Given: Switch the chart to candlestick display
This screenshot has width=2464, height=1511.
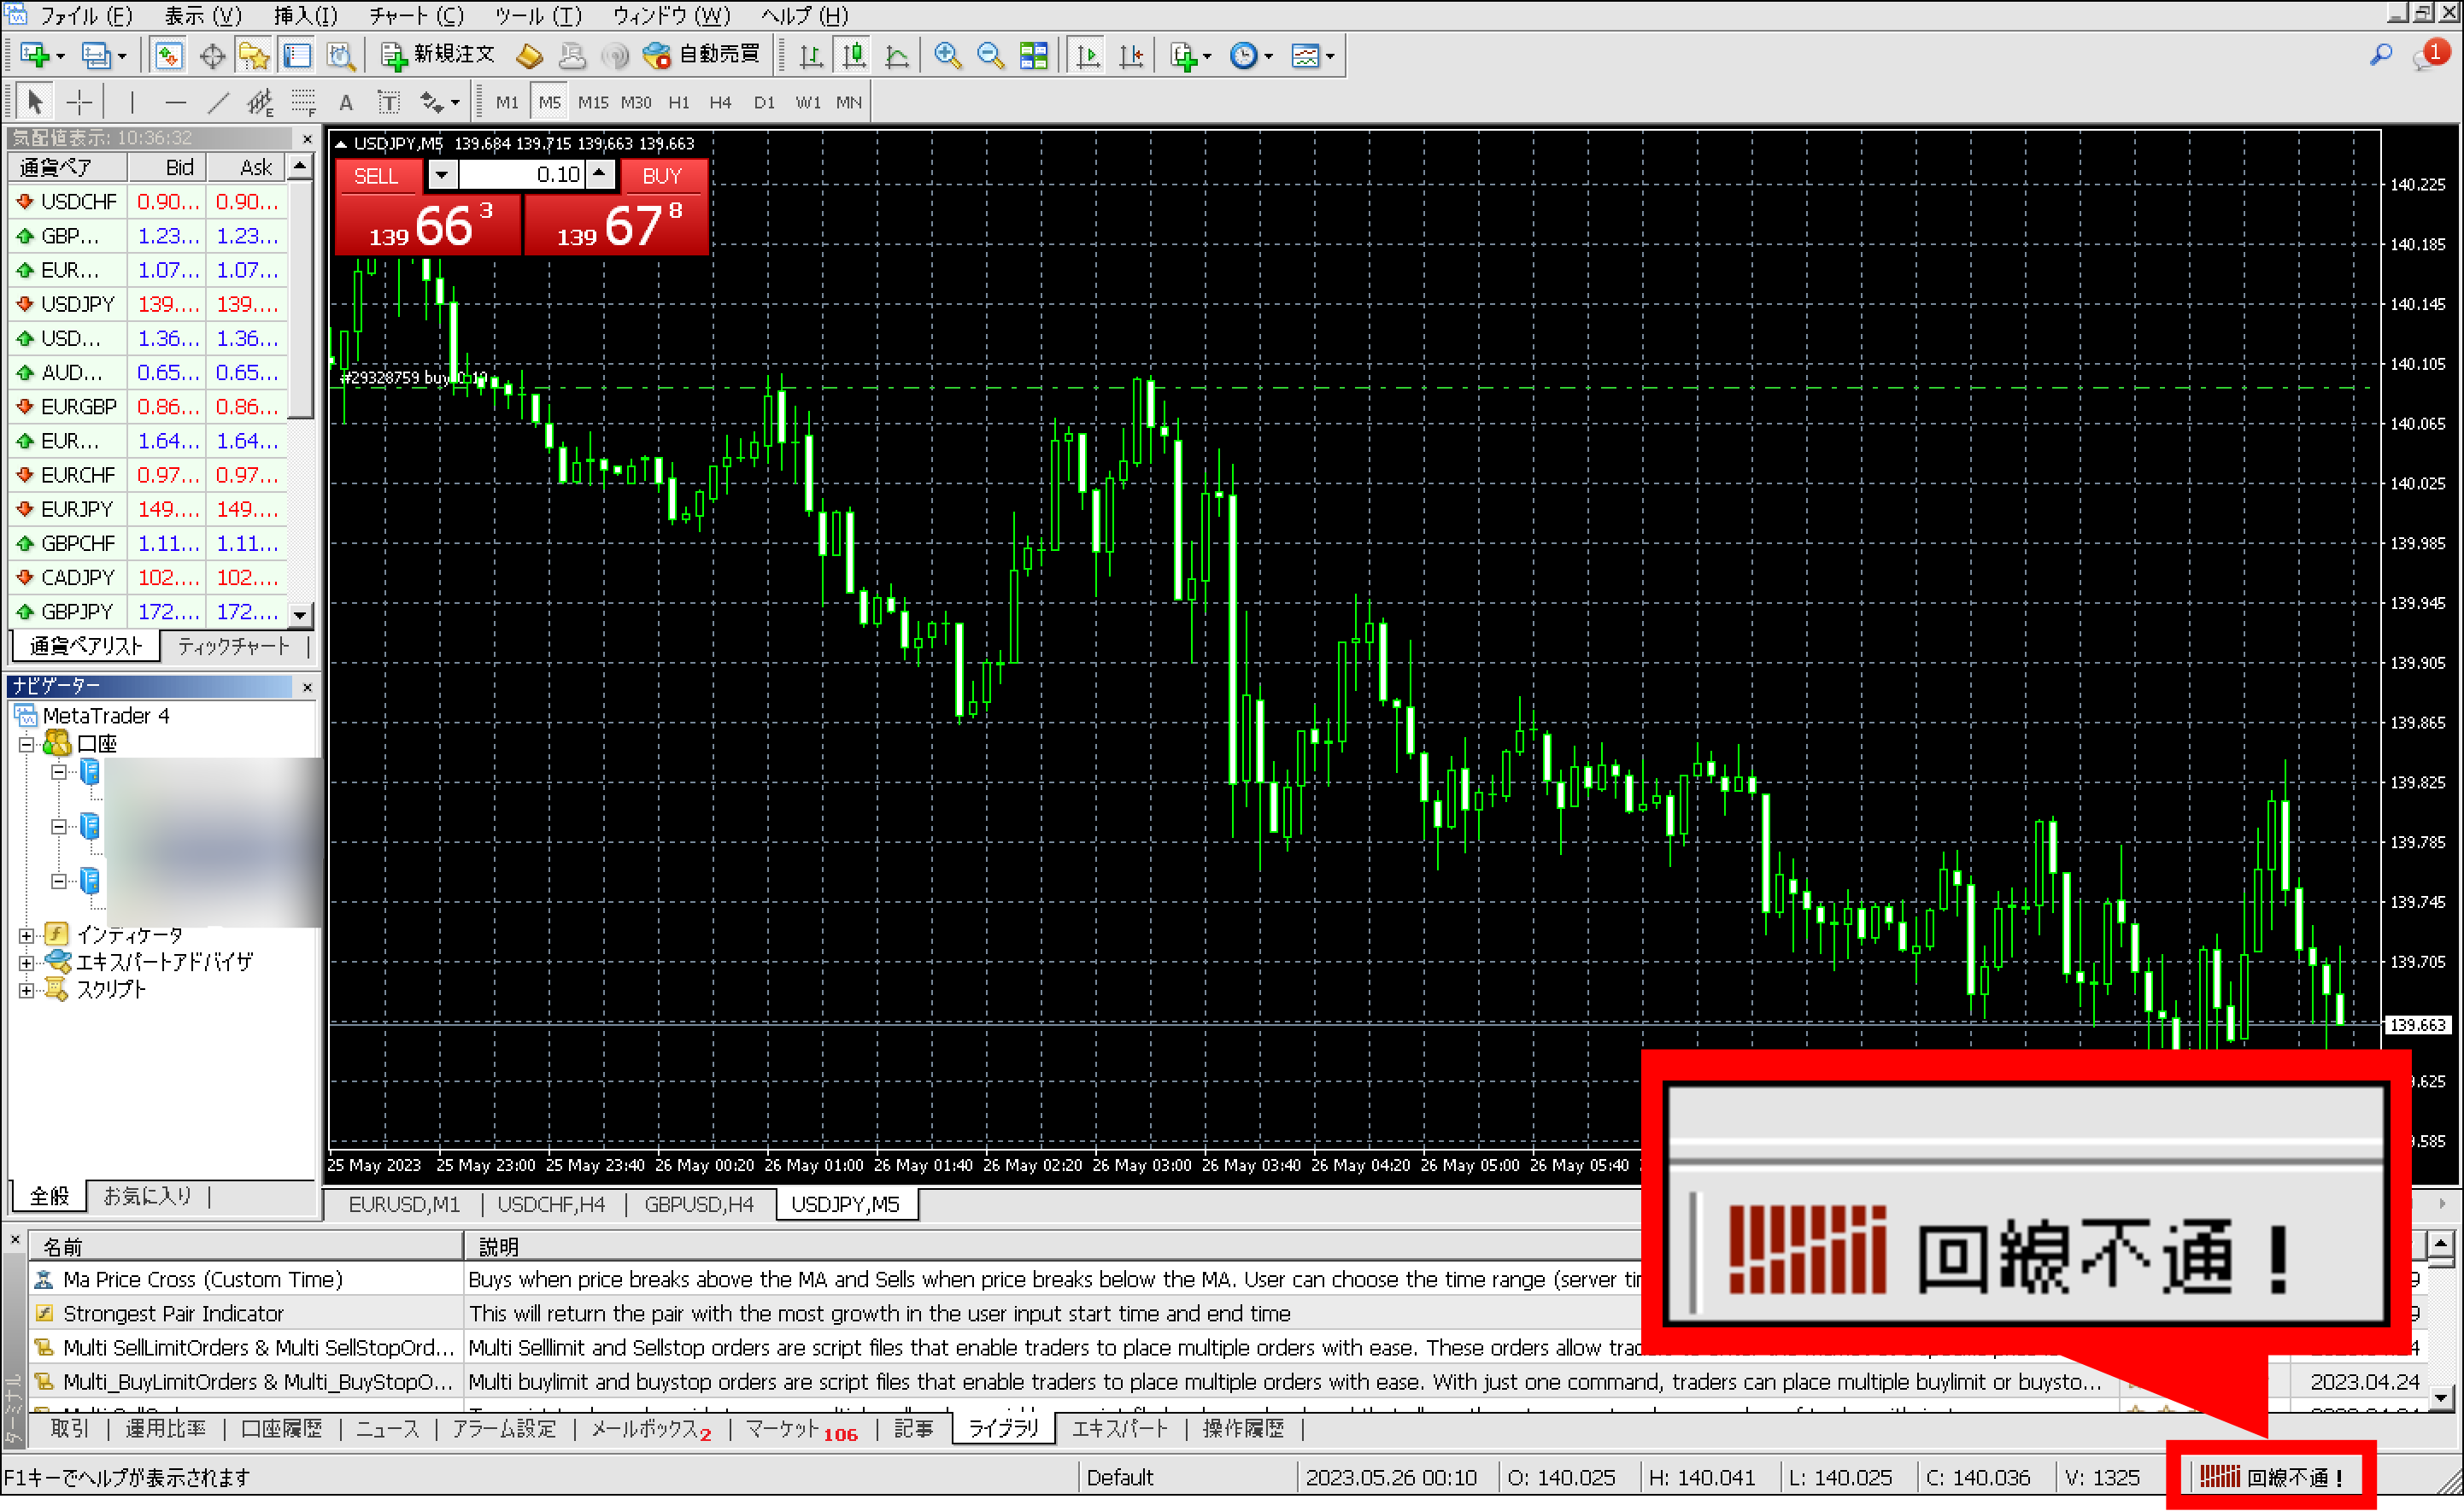Looking at the screenshot, I should click(853, 55).
